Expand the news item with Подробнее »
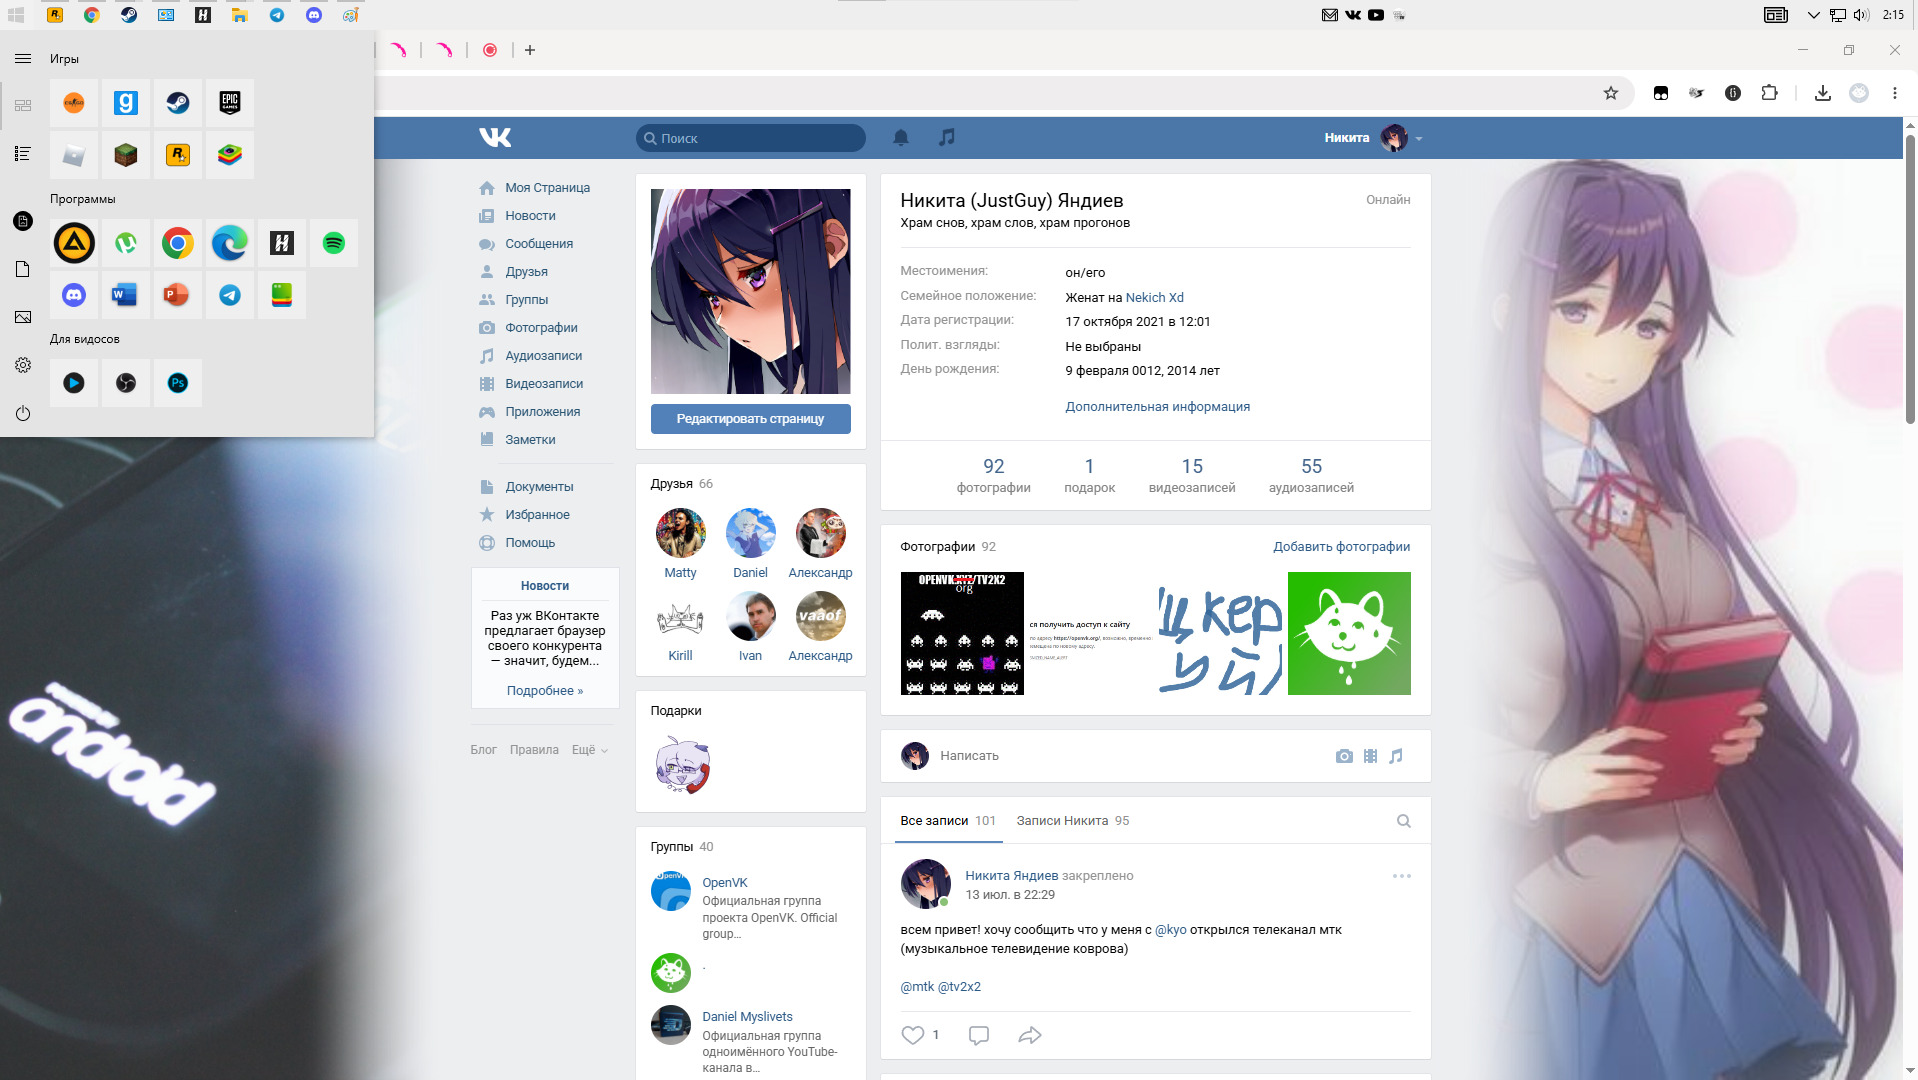Screen dimensions: 1918x1080 545,691
